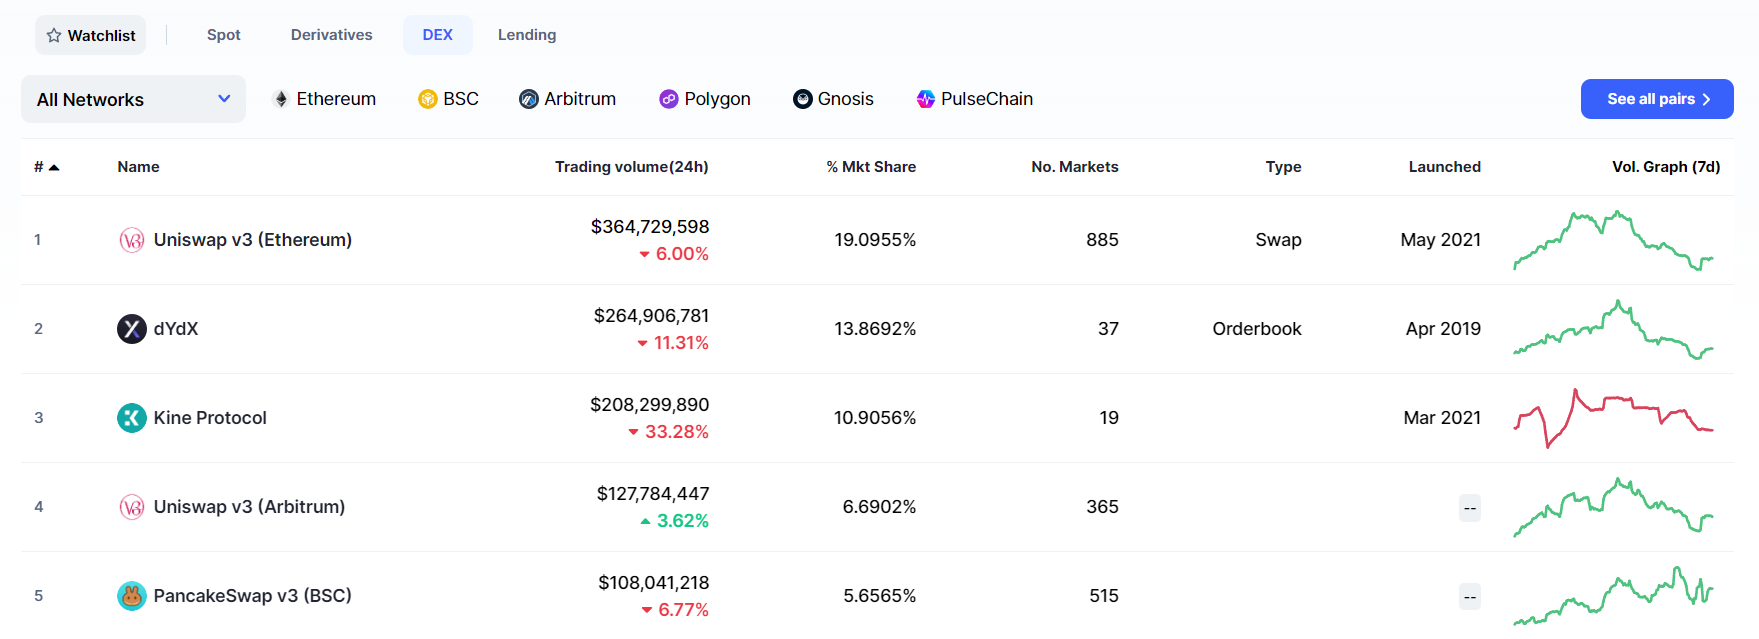1759x639 pixels.
Task: Click the 6.6902% market share cell
Action: click(x=879, y=507)
